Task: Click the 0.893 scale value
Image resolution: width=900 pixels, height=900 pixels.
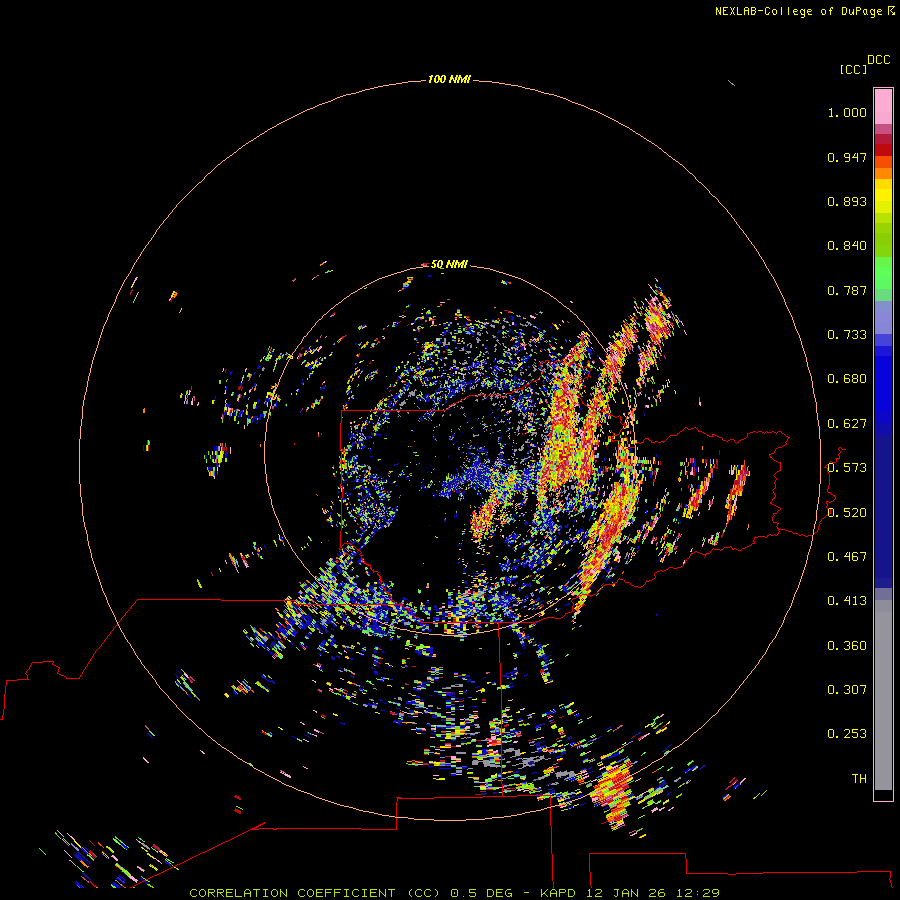Action: point(847,201)
